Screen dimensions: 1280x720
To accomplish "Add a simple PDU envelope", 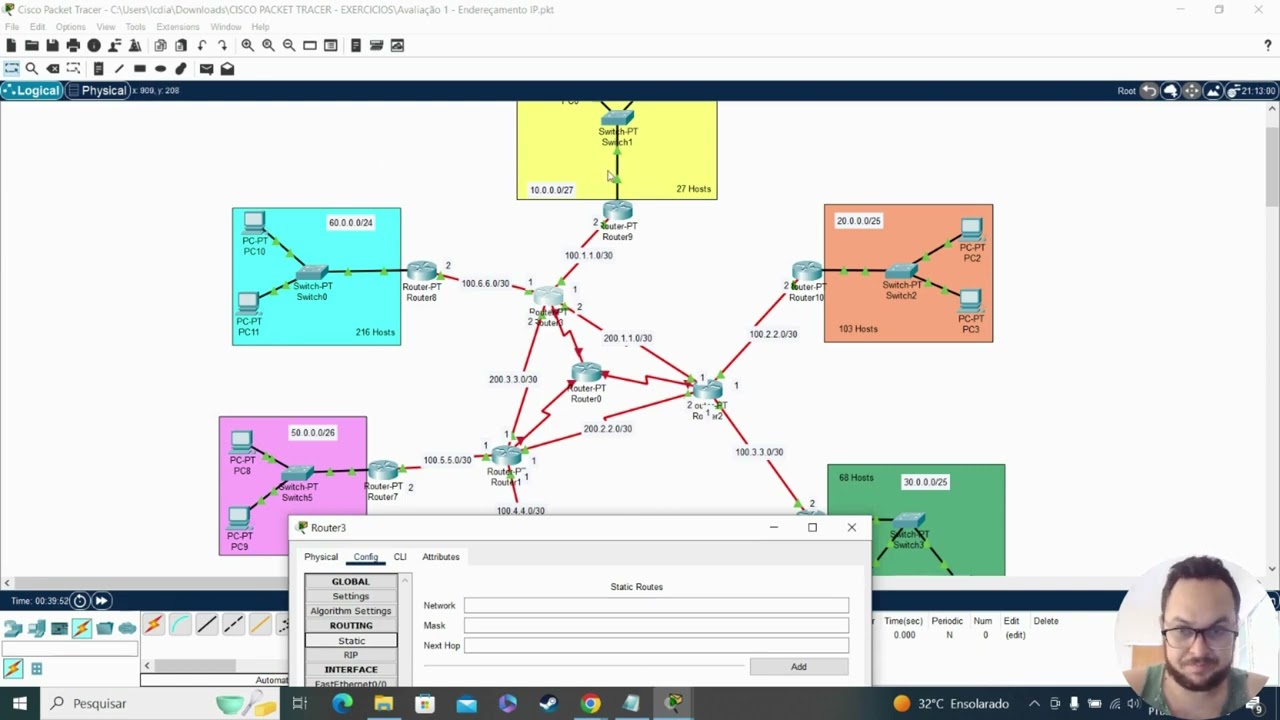I will (206, 69).
